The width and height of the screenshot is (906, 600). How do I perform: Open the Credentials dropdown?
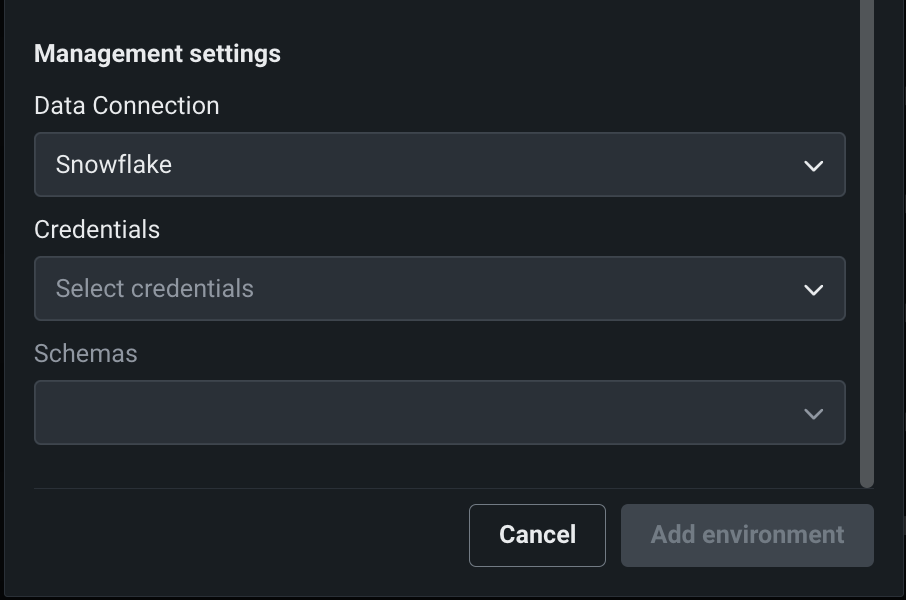click(x=439, y=289)
